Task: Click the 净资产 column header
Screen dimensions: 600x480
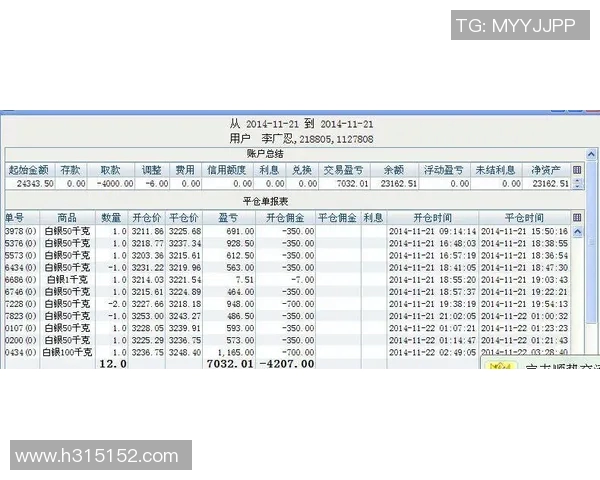Action: click(x=546, y=170)
